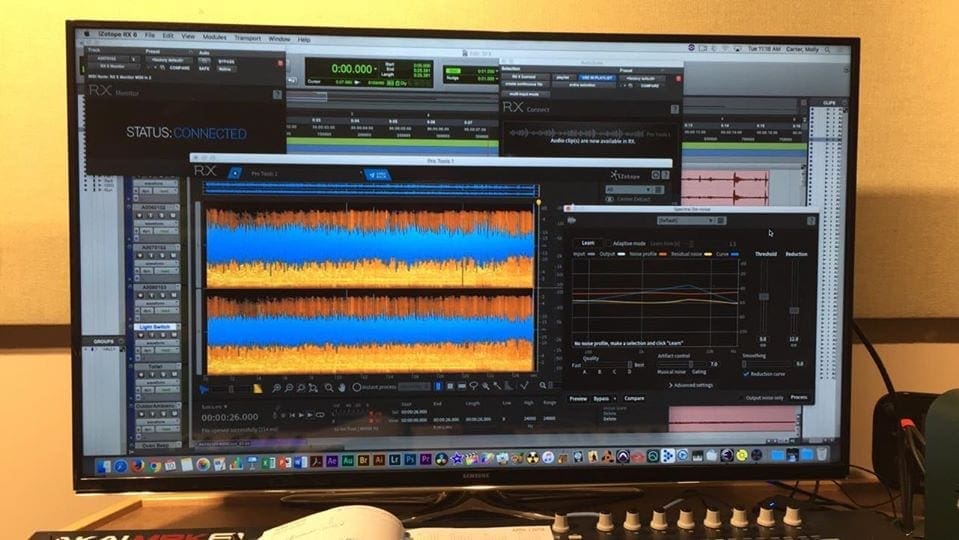Screen dimensions: 959x540
Task: Select the Magic wand tool
Action: tap(497, 387)
